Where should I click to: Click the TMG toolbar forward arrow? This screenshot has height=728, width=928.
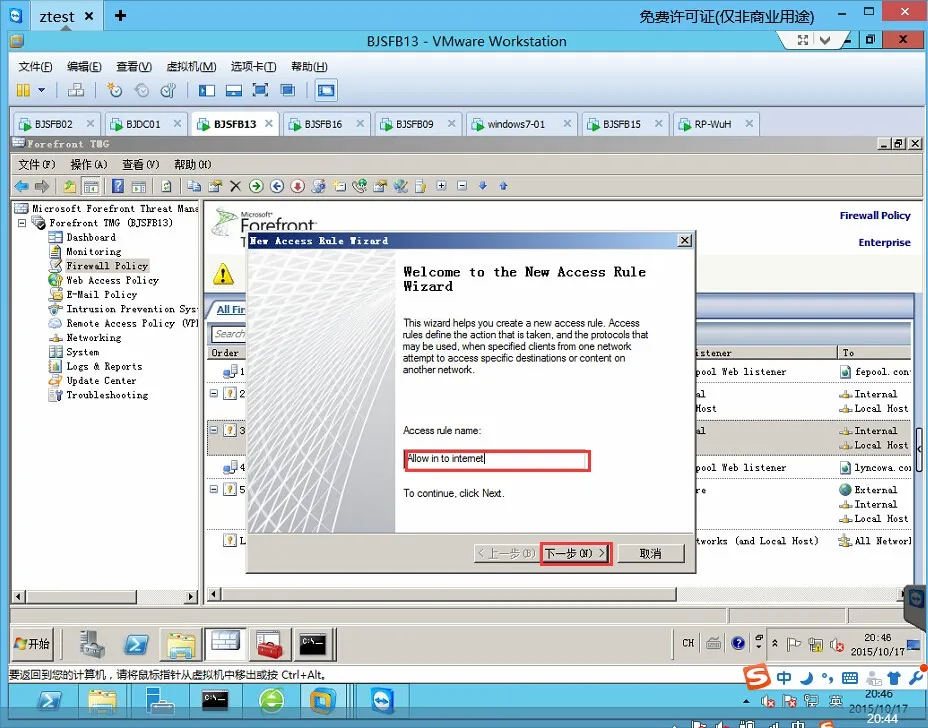41,186
